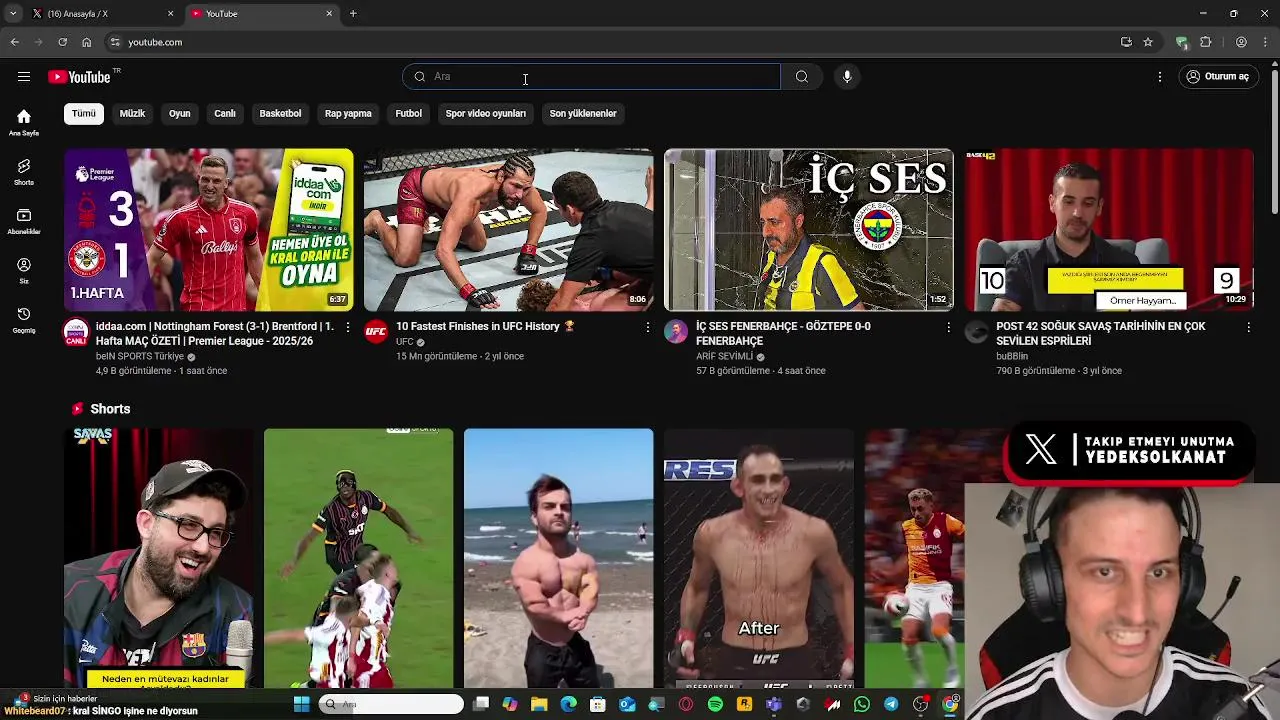
Task: Open options menu for UFC Fastest Finishes video
Action: tap(648, 327)
